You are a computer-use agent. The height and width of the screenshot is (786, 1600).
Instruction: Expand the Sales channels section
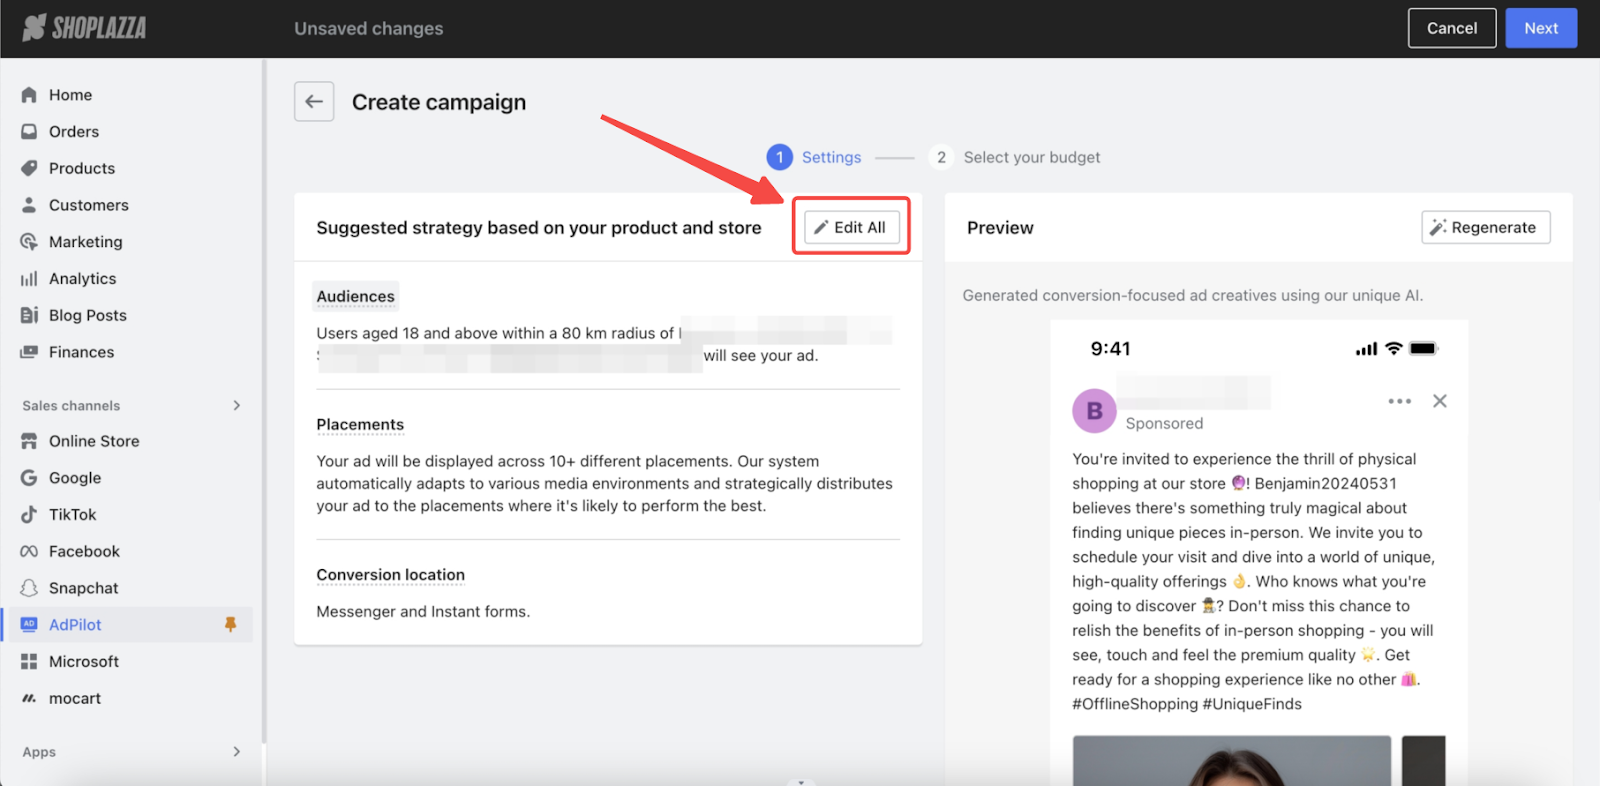236,405
